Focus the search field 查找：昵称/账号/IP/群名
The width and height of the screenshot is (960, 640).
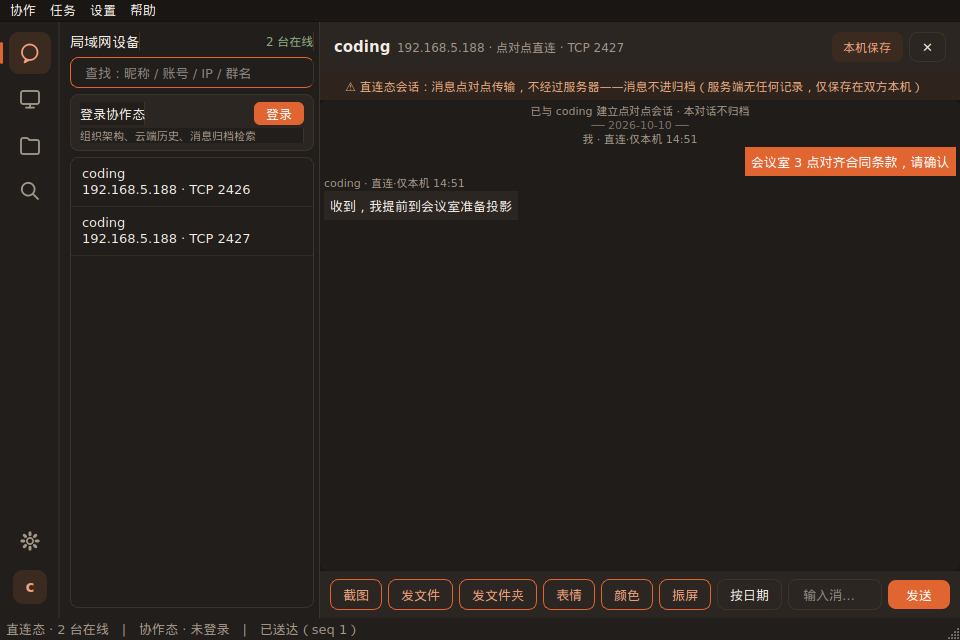pos(192,73)
